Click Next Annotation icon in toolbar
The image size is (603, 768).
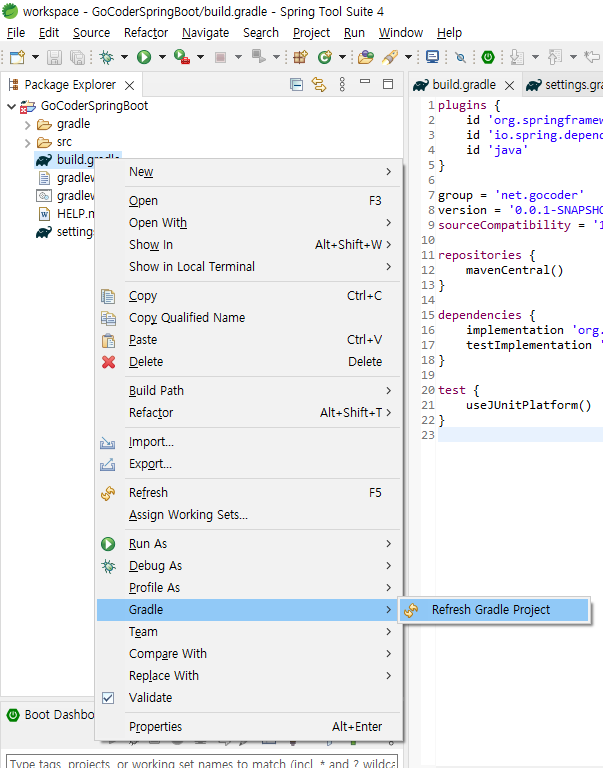tap(517, 57)
